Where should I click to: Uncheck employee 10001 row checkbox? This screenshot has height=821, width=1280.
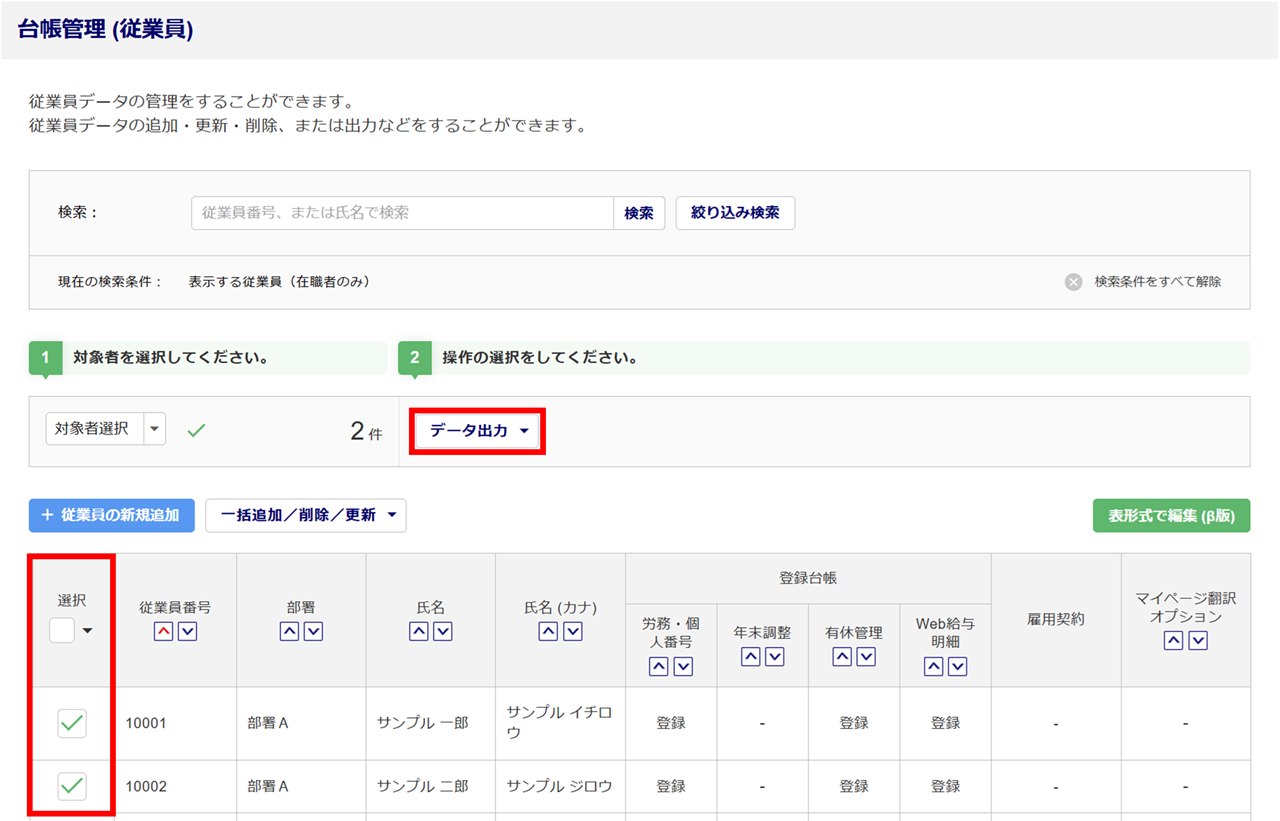click(x=72, y=723)
